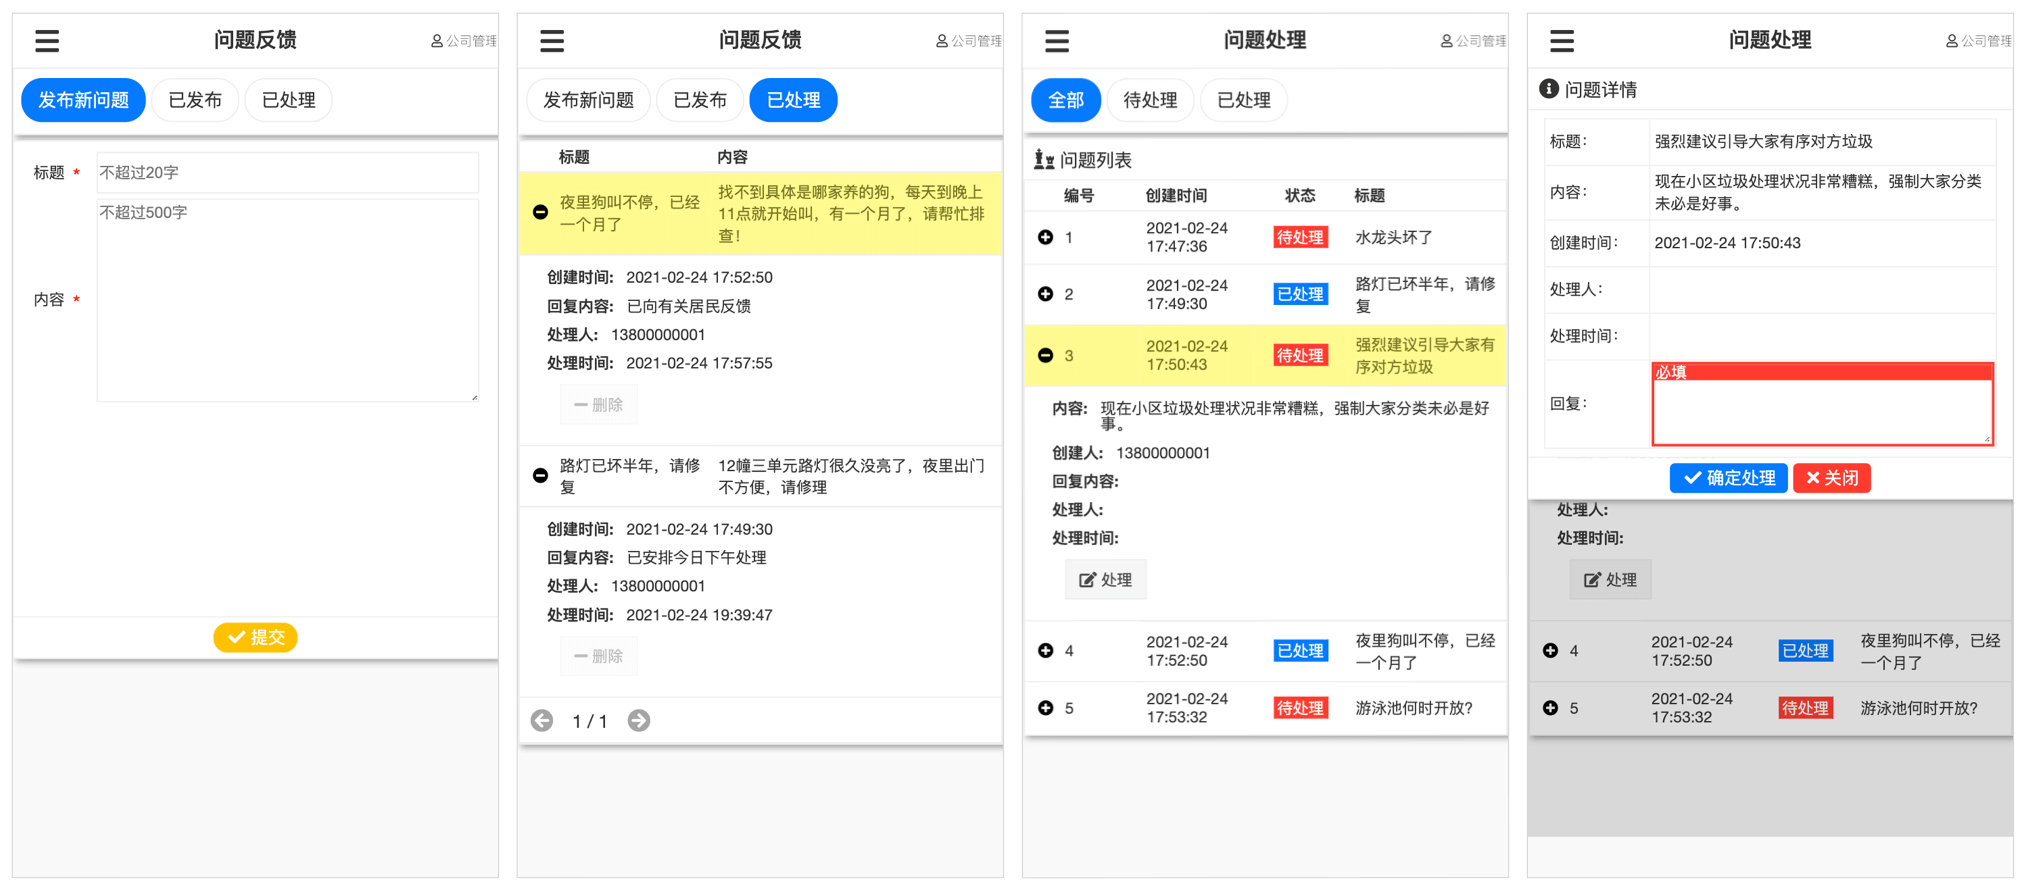This screenshot has height=890, width=2030.
Task: Open hamburger menu above the active 全部 tab
Action: point(1056,41)
